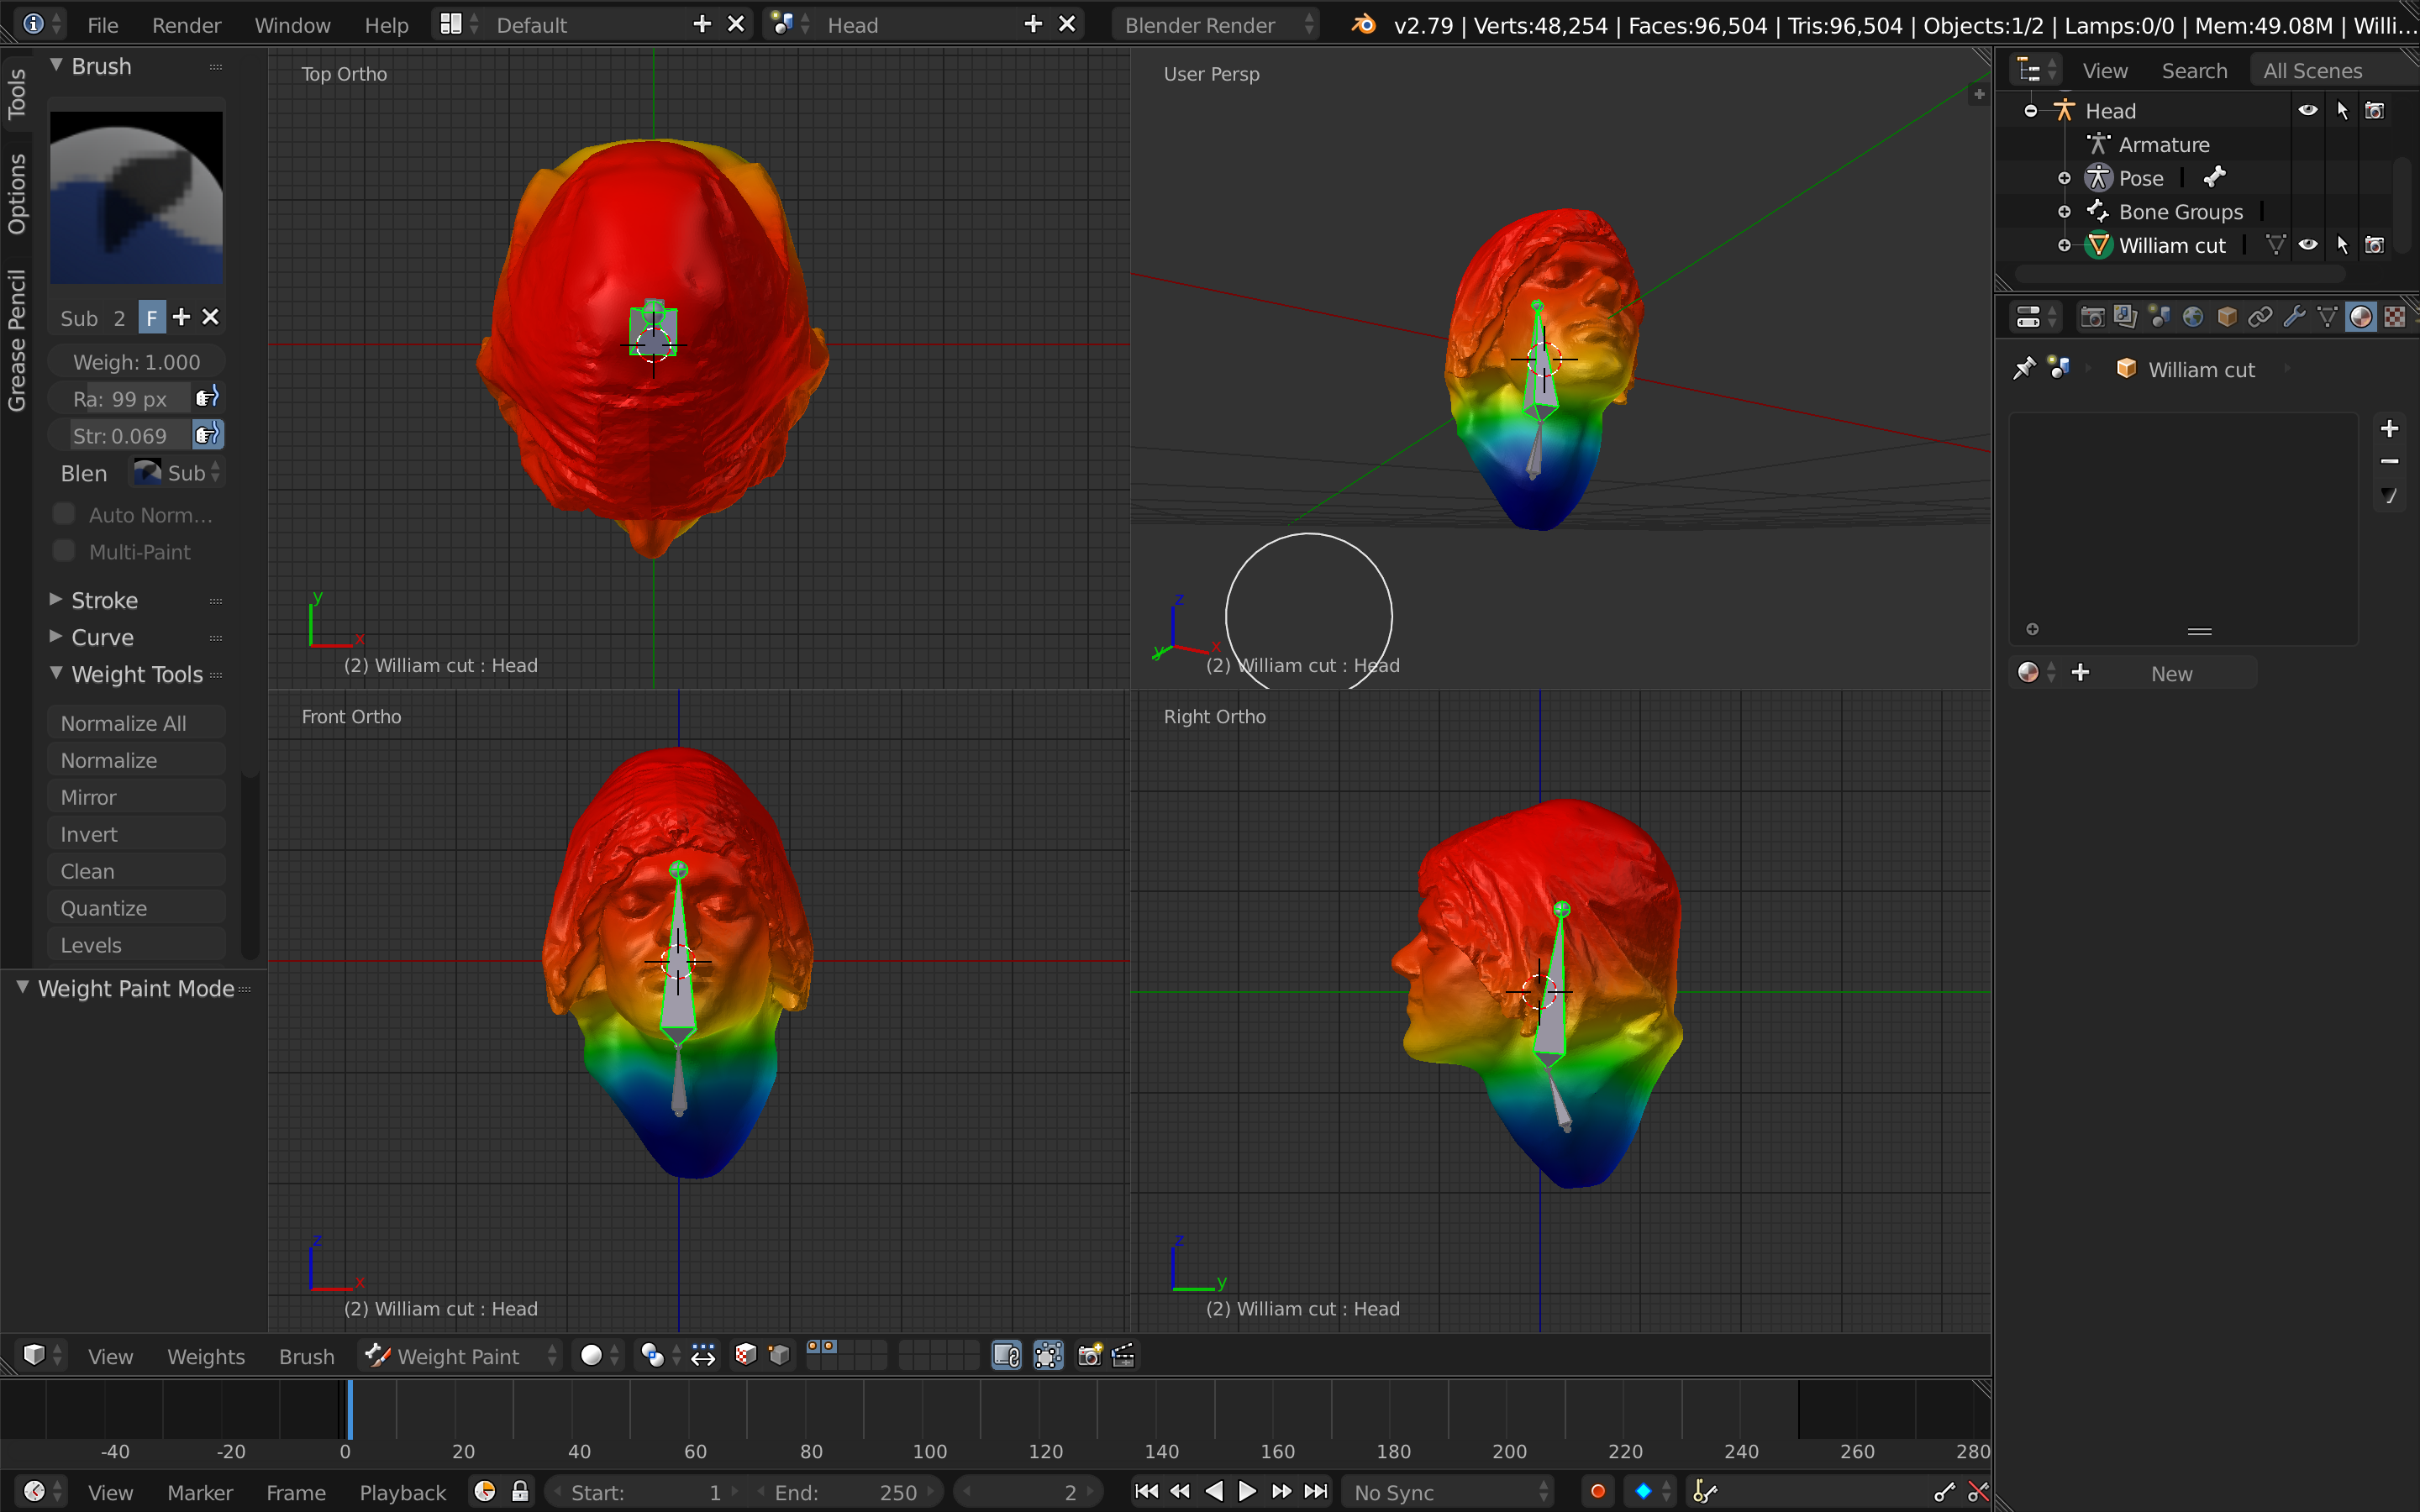Open the No Sync dropdown
The image size is (2420, 1512).
(x=1448, y=1492)
